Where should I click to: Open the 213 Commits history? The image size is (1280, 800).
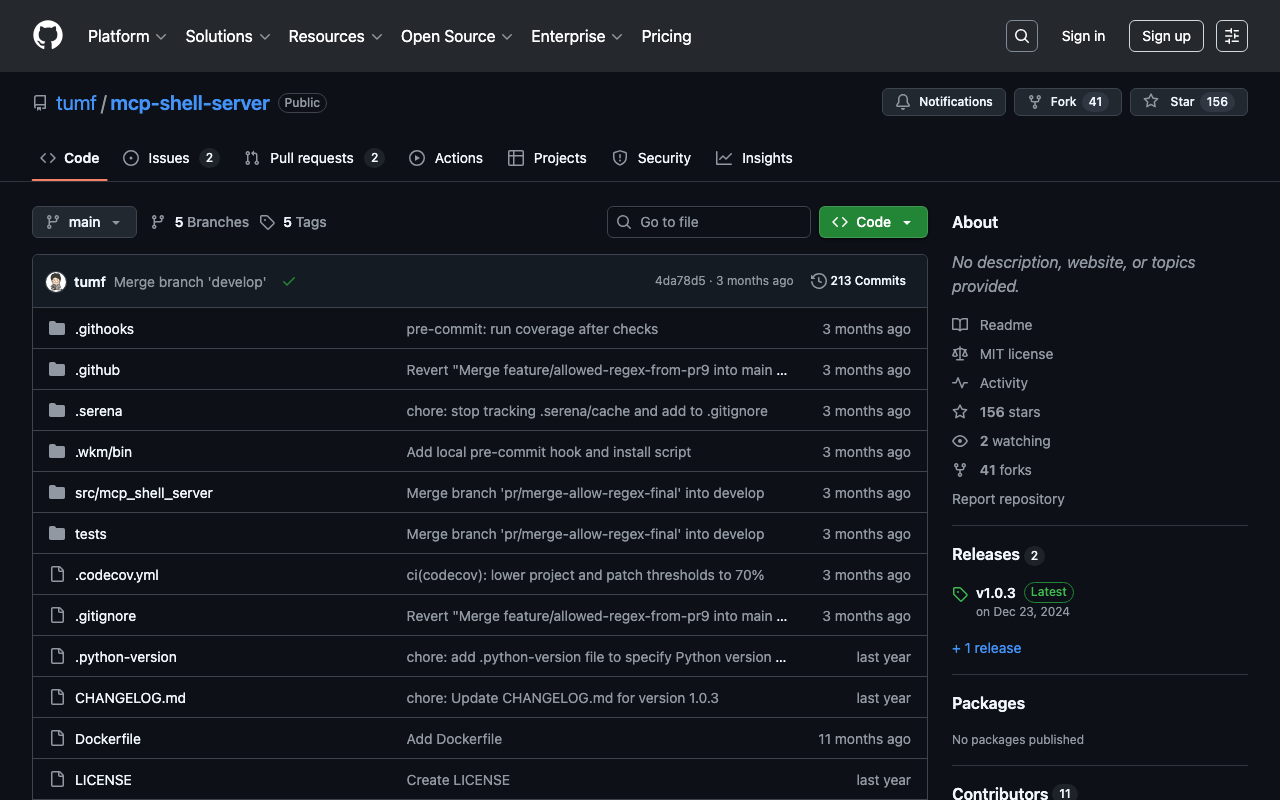point(858,281)
